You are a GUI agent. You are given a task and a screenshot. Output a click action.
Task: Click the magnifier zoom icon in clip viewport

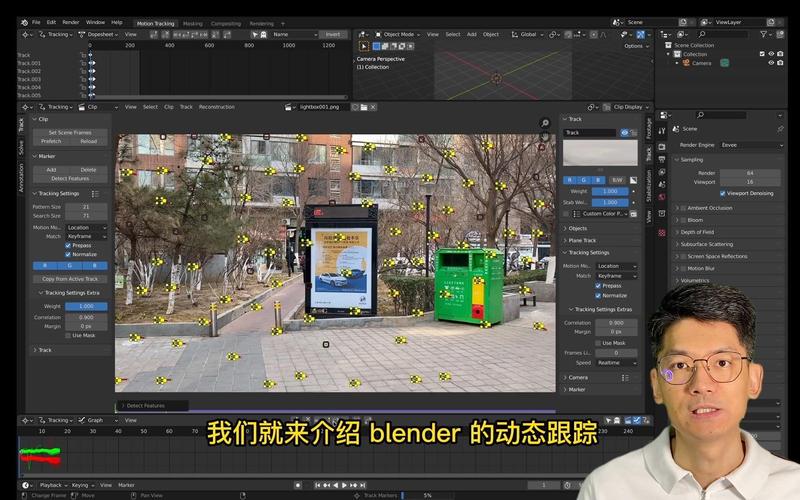pyautogui.click(x=545, y=123)
